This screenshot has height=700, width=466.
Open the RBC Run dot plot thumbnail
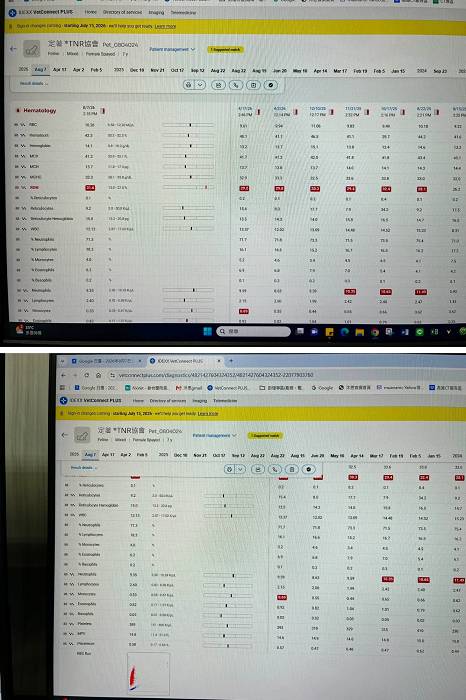pyautogui.click(x=148, y=674)
